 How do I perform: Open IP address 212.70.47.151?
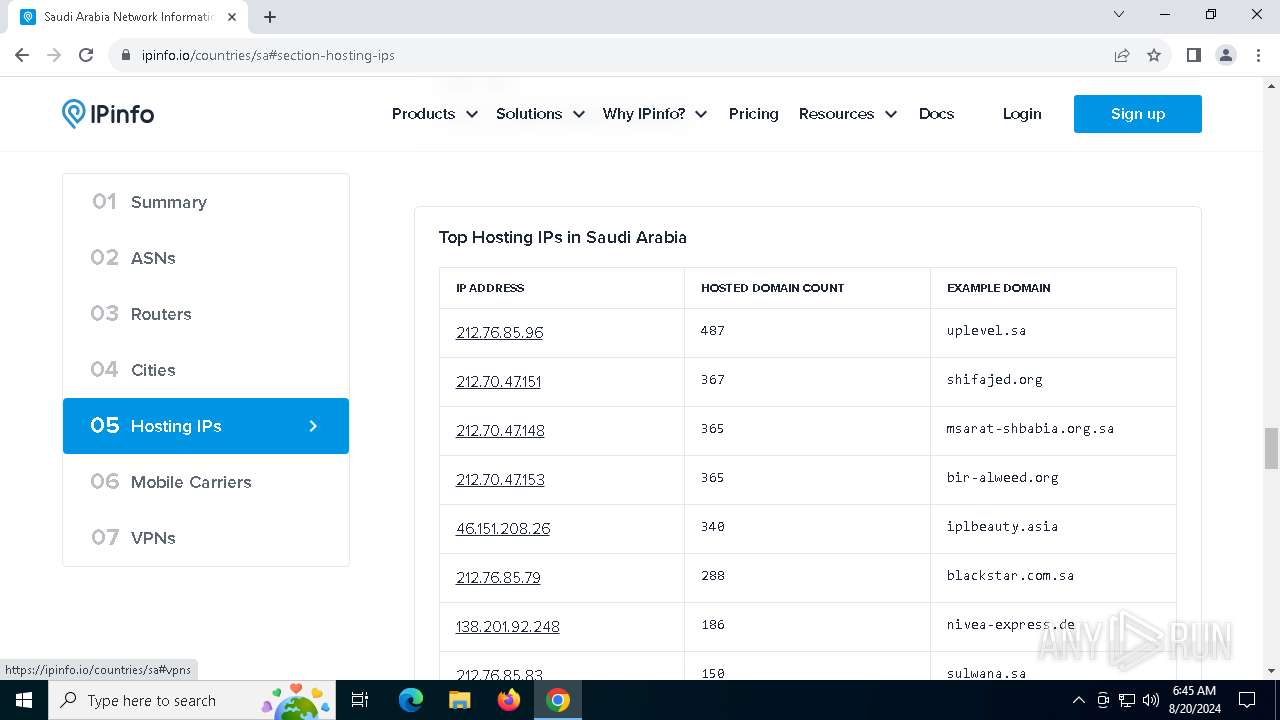[498, 381]
